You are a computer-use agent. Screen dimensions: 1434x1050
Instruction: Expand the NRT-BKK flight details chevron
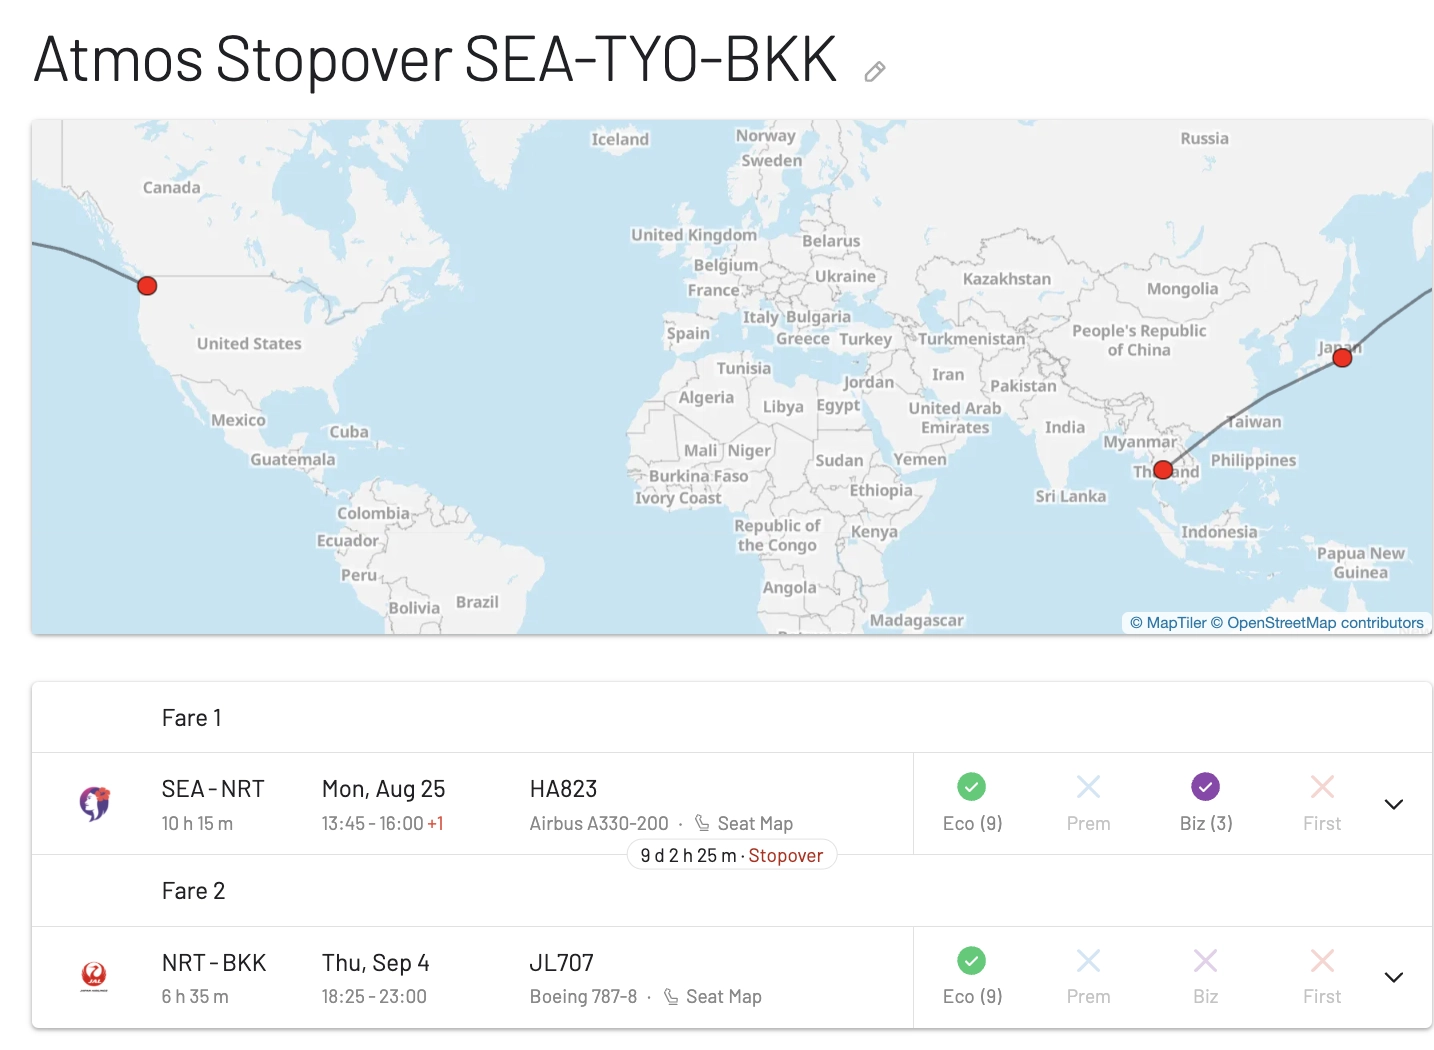coord(1393,977)
